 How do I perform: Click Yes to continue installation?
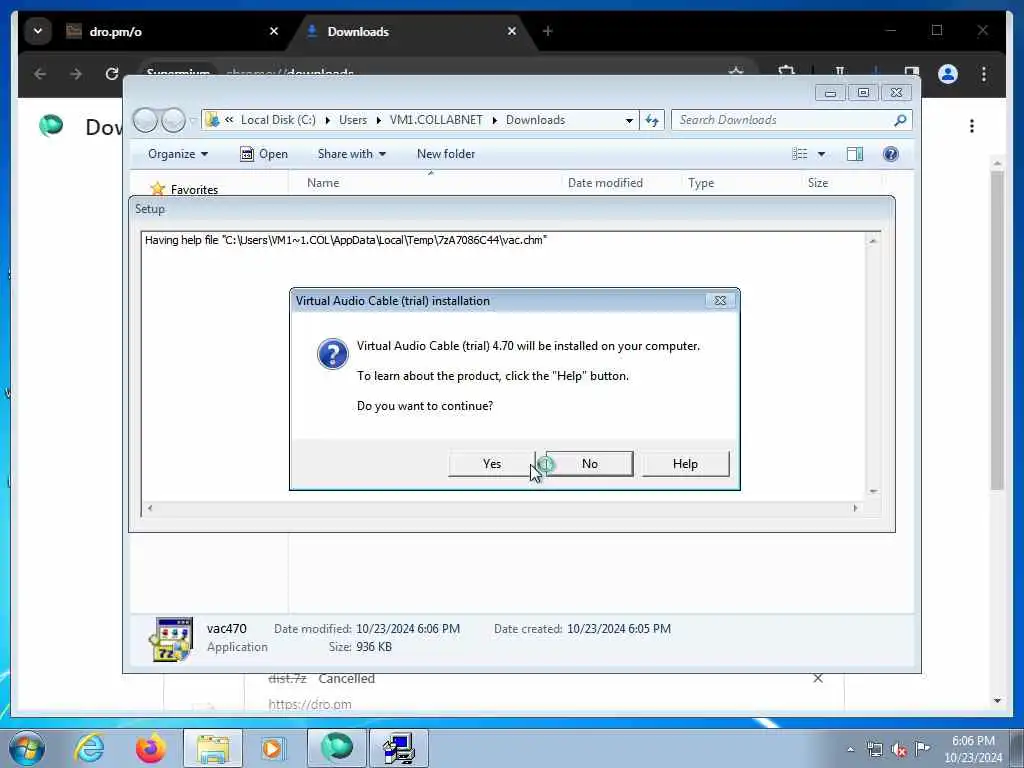491,464
